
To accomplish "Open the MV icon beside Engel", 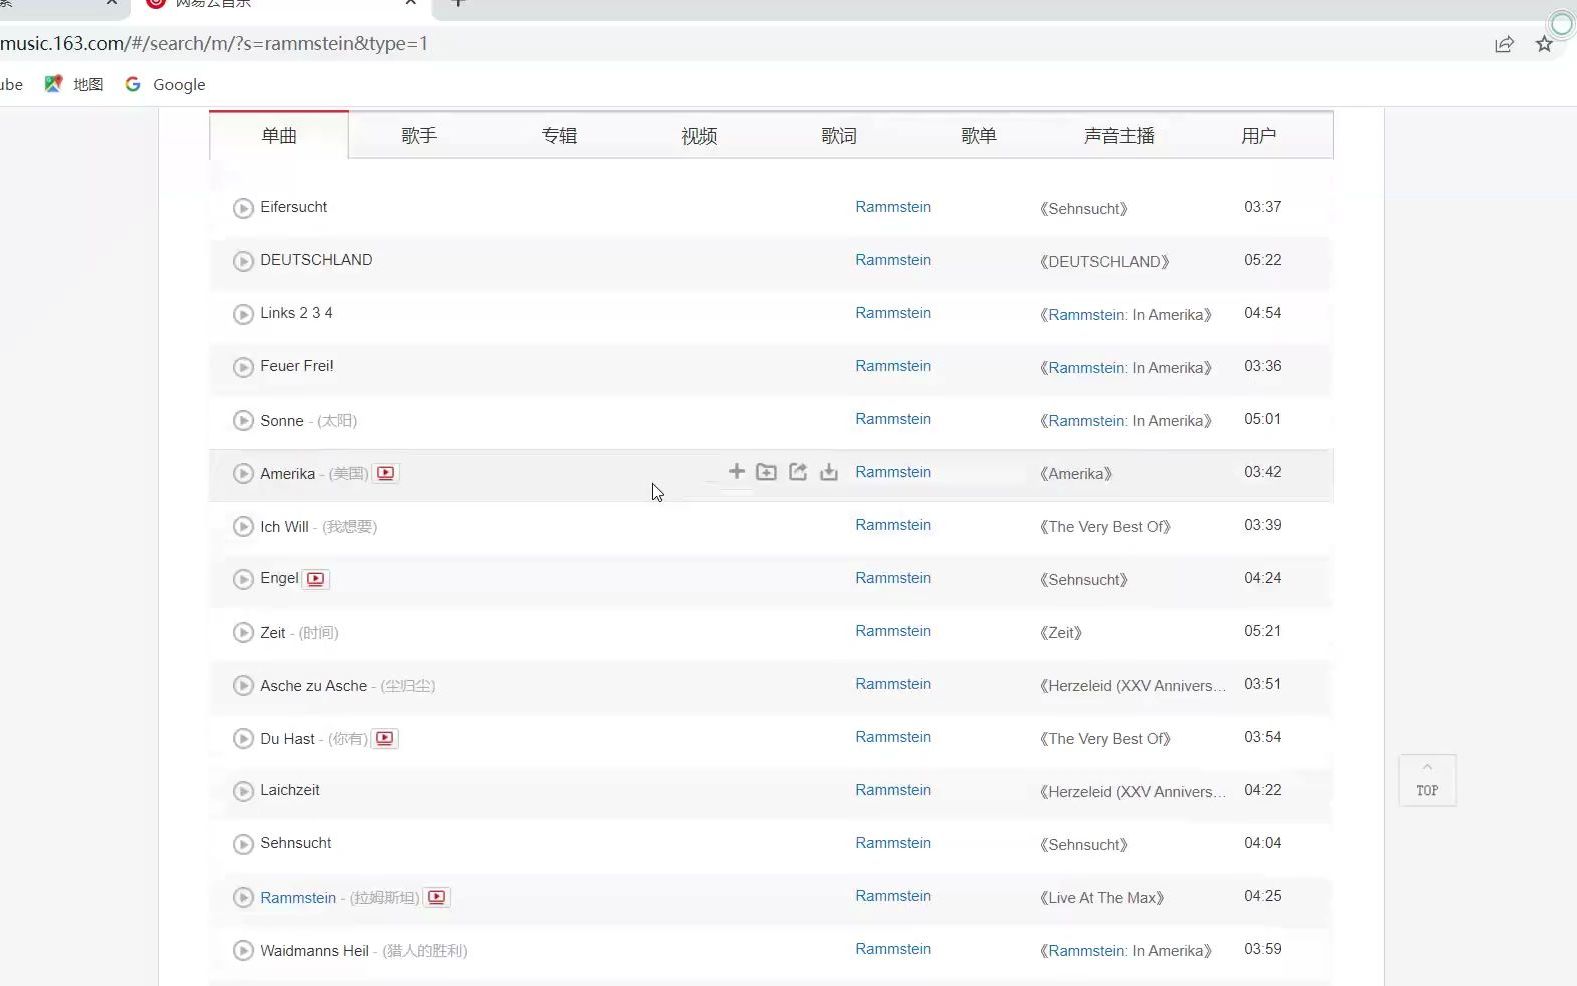I will click(x=316, y=578).
